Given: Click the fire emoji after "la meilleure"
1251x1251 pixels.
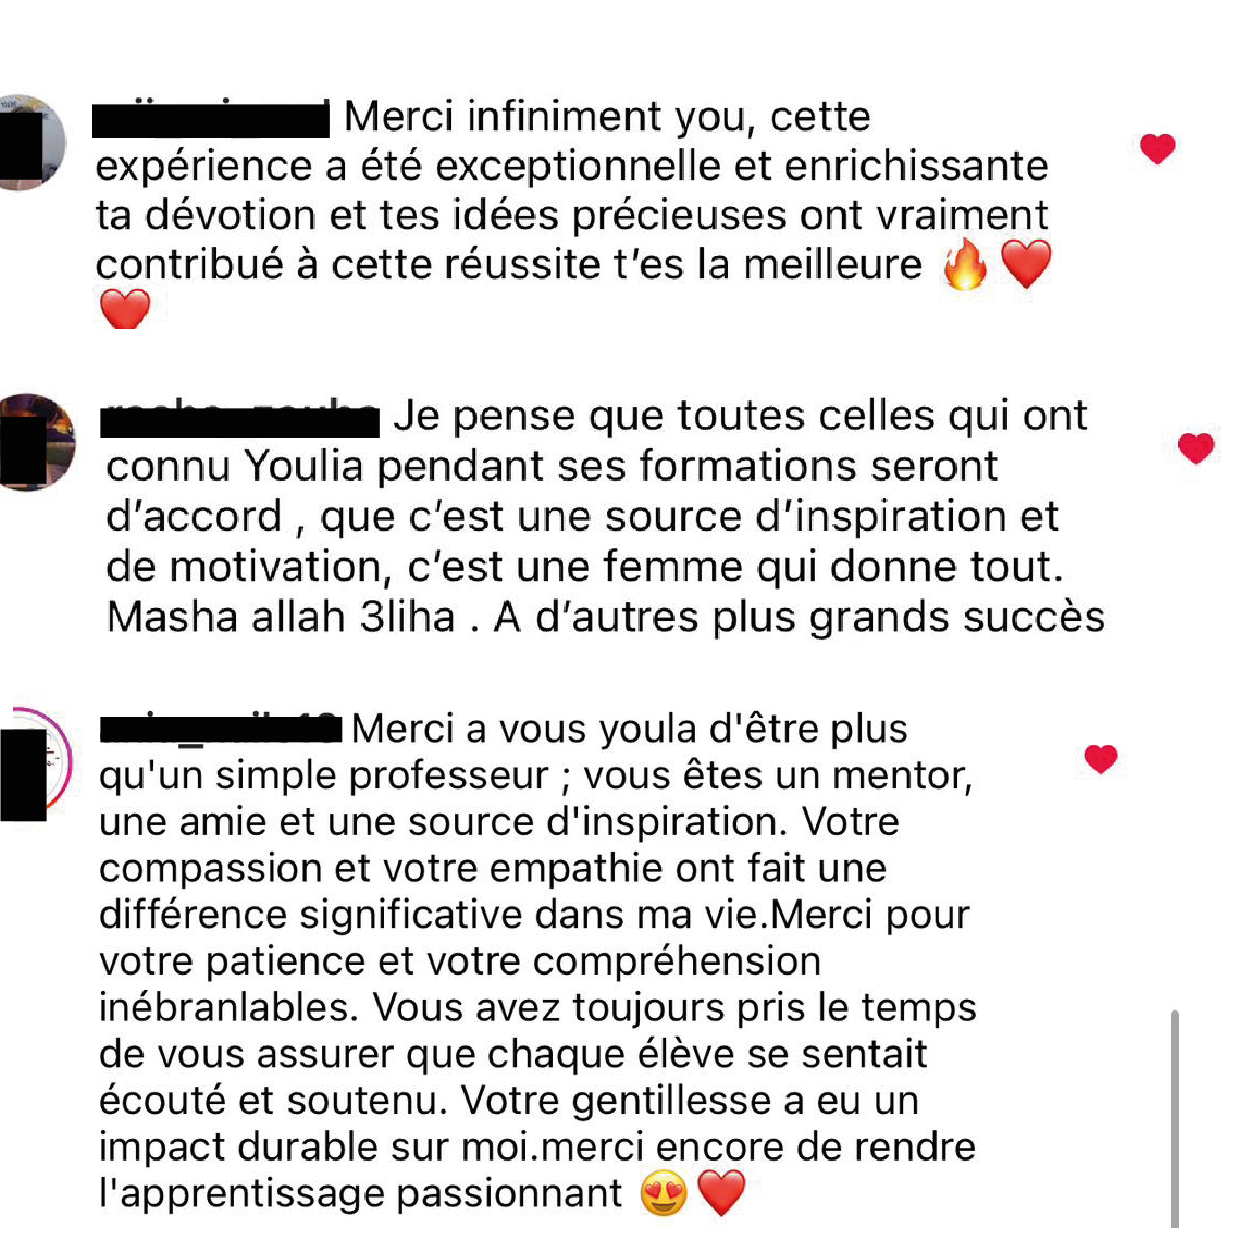Looking at the screenshot, I should pyautogui.click(x=966, y=264).
